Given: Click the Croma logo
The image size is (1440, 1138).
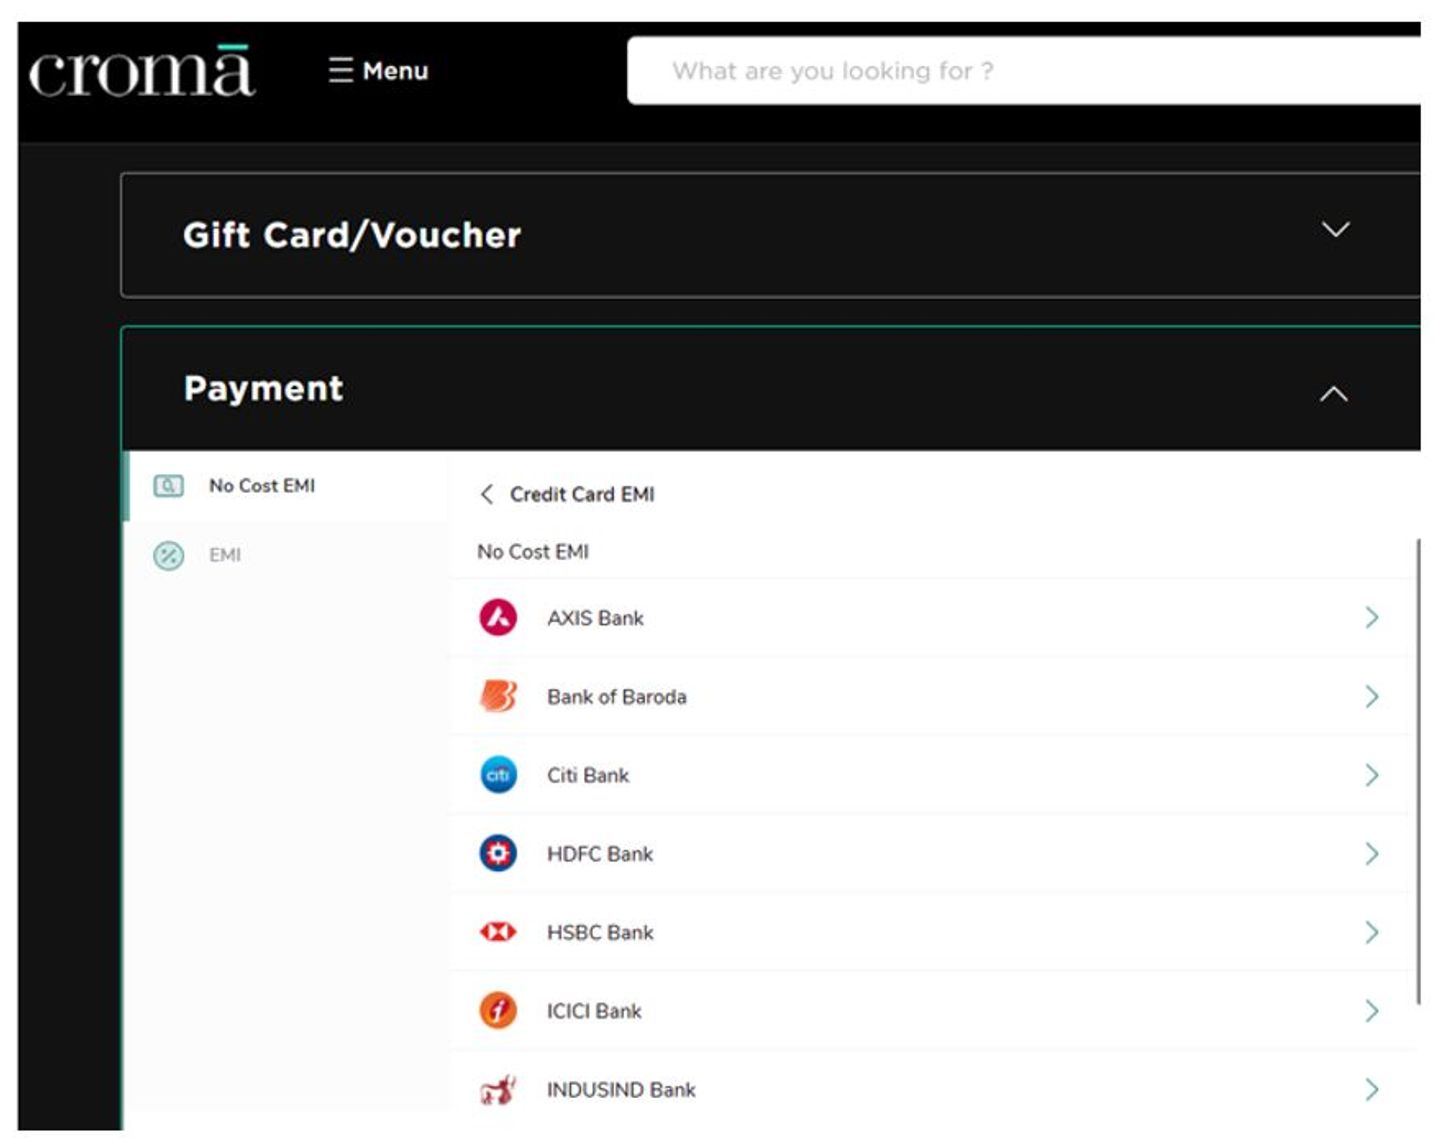Looking at the screenshot, I should tap(141, 72).
